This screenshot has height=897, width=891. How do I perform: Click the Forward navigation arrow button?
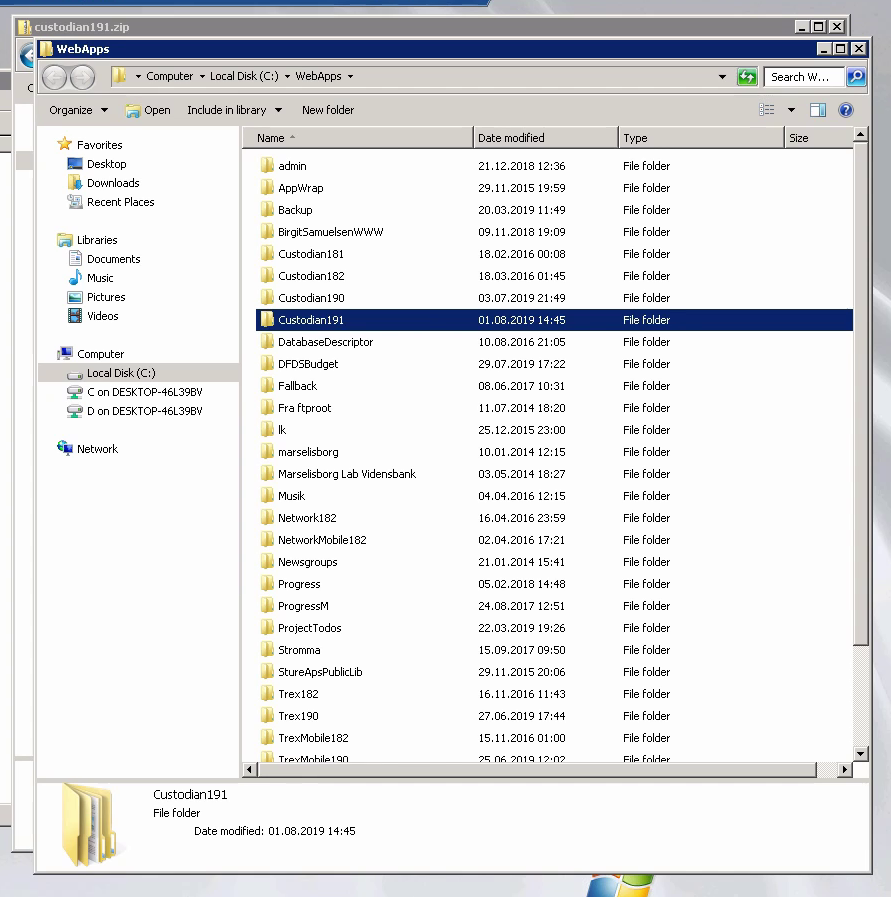[x=82, y=77]
